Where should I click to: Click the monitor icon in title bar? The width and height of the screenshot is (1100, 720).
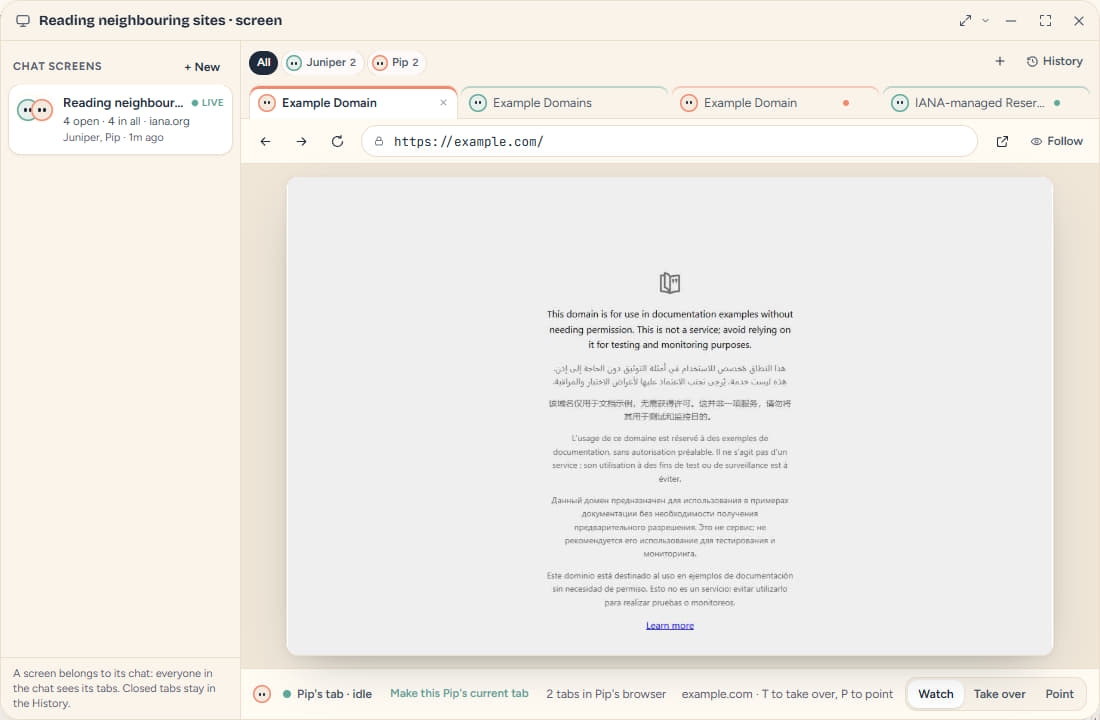(x=23, y=20)
